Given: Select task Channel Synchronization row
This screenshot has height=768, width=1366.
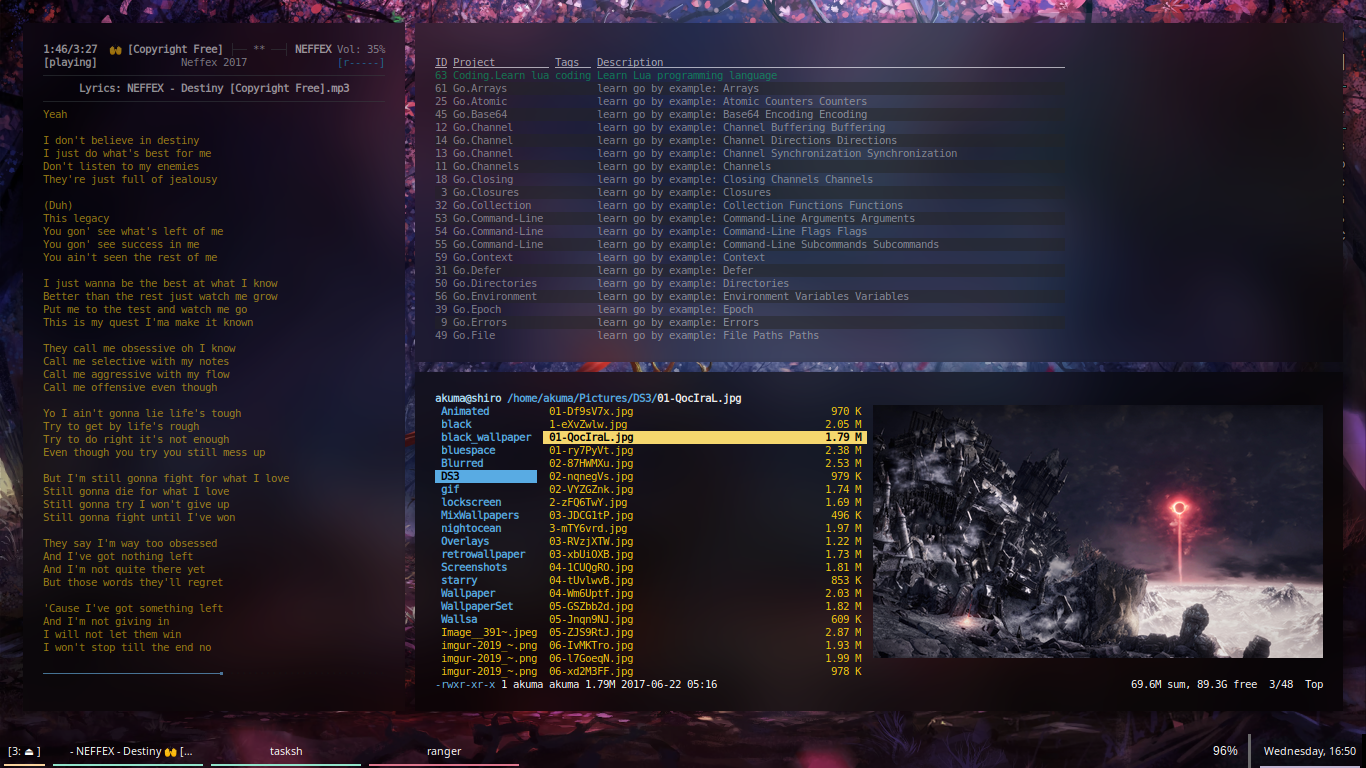Looking at the screenshot, I should (x=749, y=153).
